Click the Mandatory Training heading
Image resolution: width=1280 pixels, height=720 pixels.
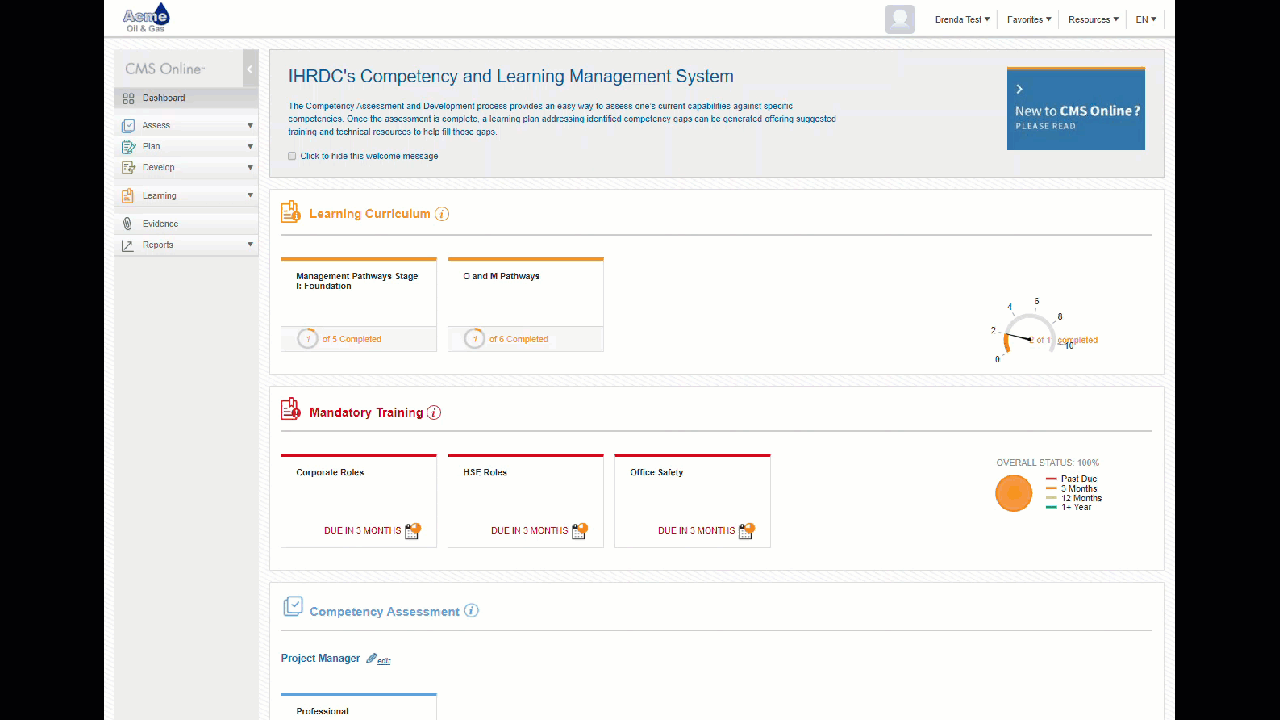tap(366, 412)
